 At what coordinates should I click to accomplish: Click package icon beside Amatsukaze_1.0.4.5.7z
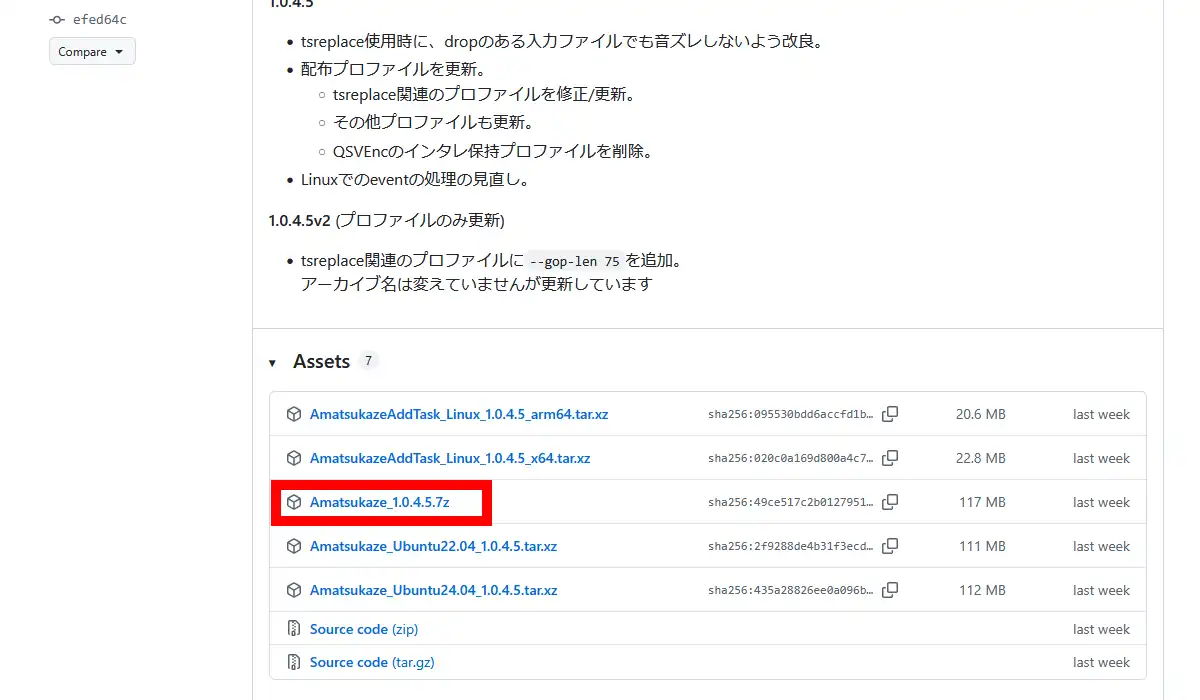(x=294, y=502)
